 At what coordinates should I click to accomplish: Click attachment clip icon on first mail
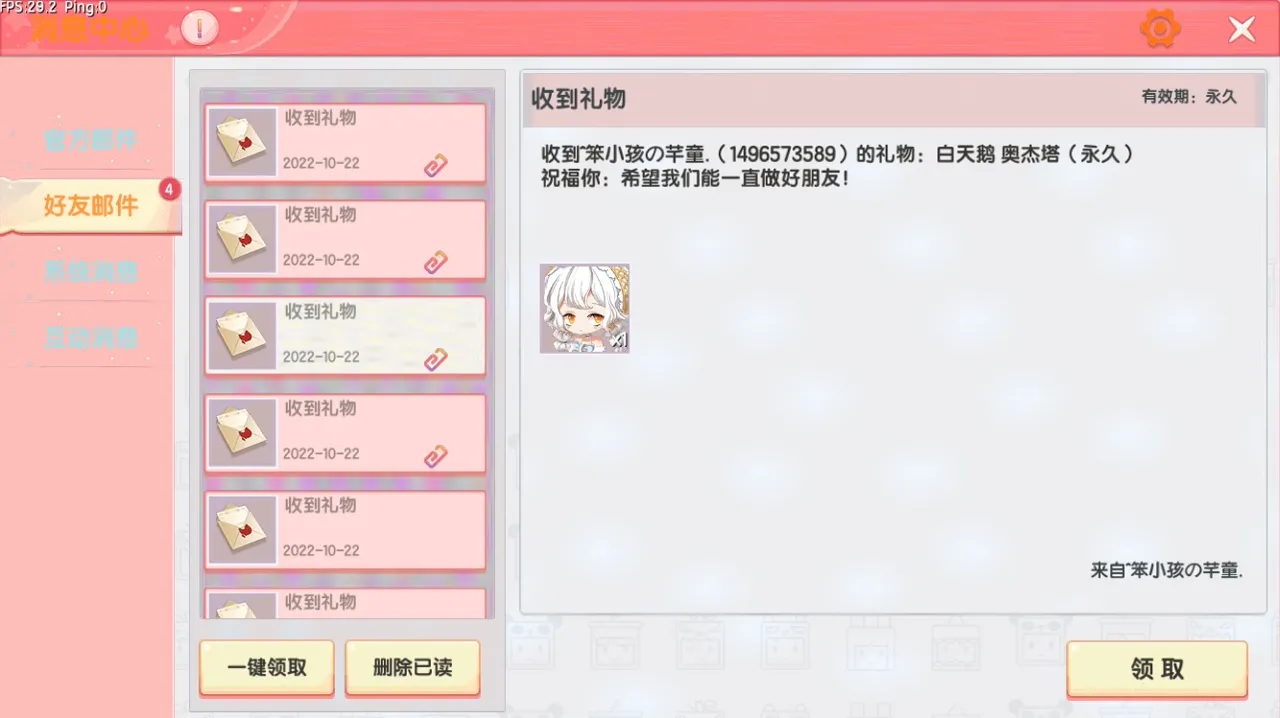click(435, 166)
